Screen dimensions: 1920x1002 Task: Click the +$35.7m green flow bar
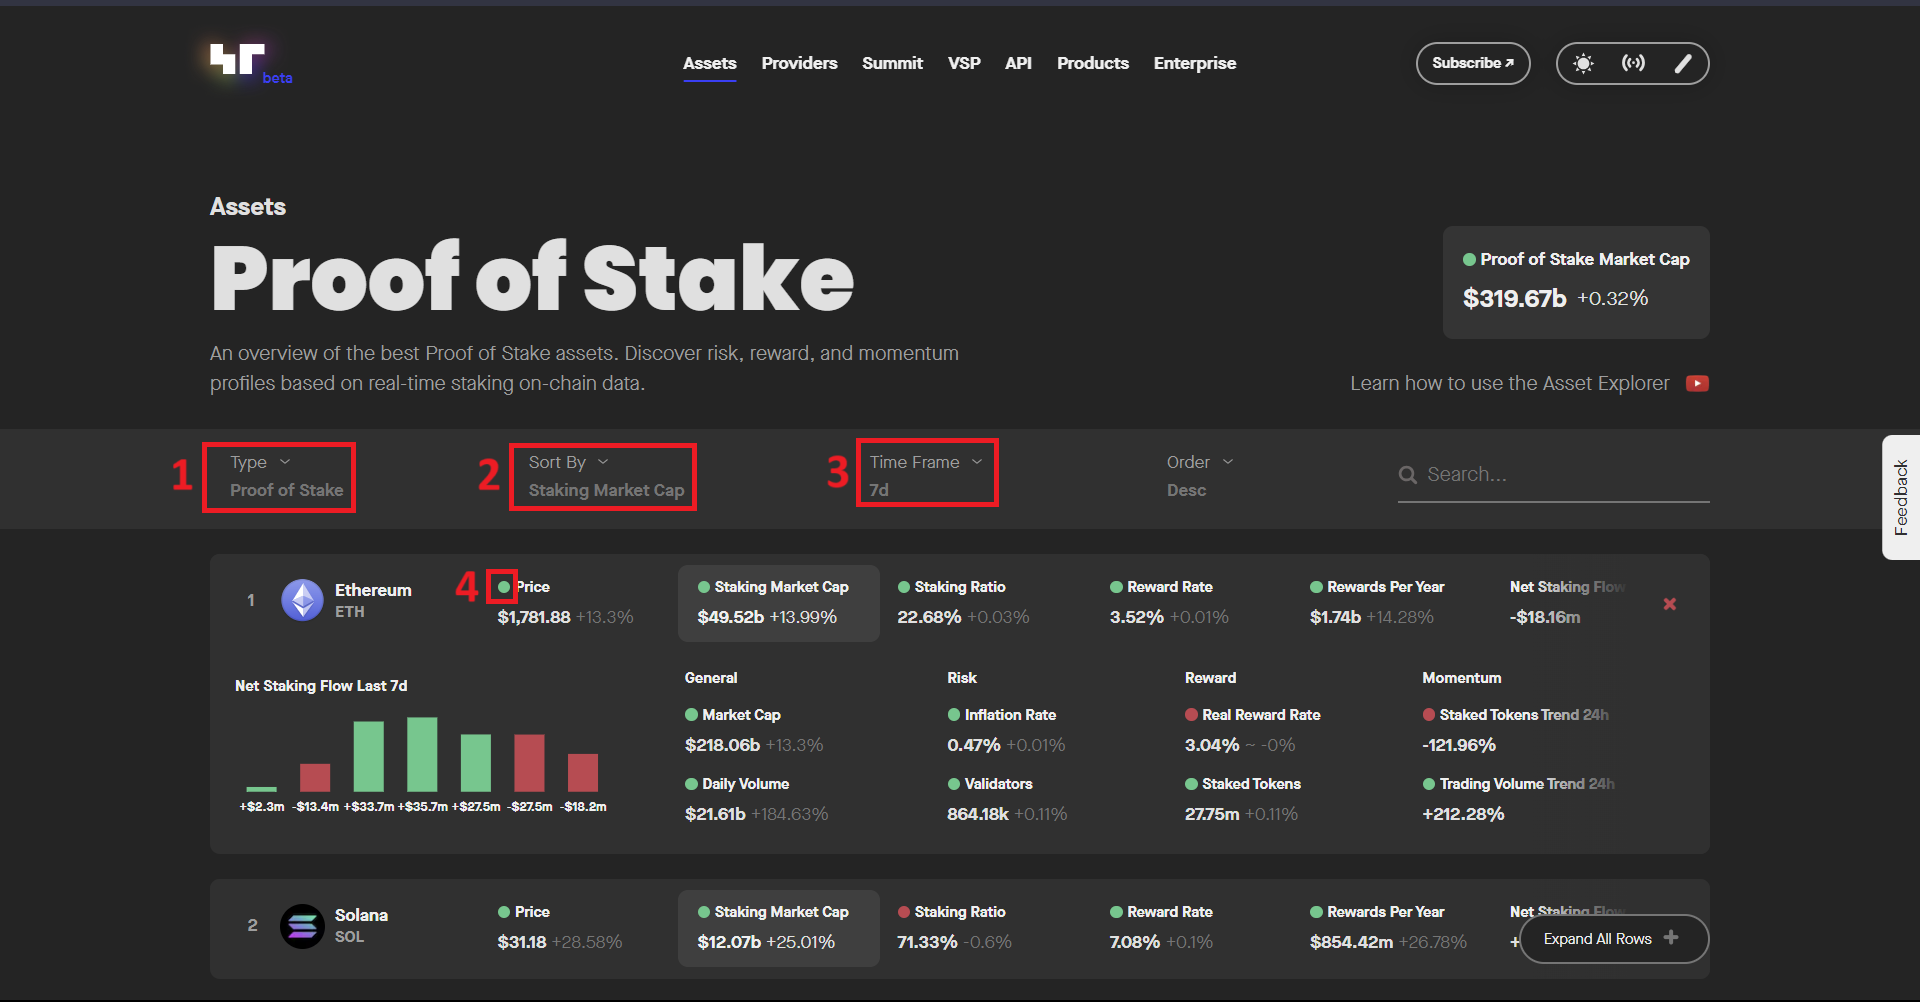click(x=422, y=755)
